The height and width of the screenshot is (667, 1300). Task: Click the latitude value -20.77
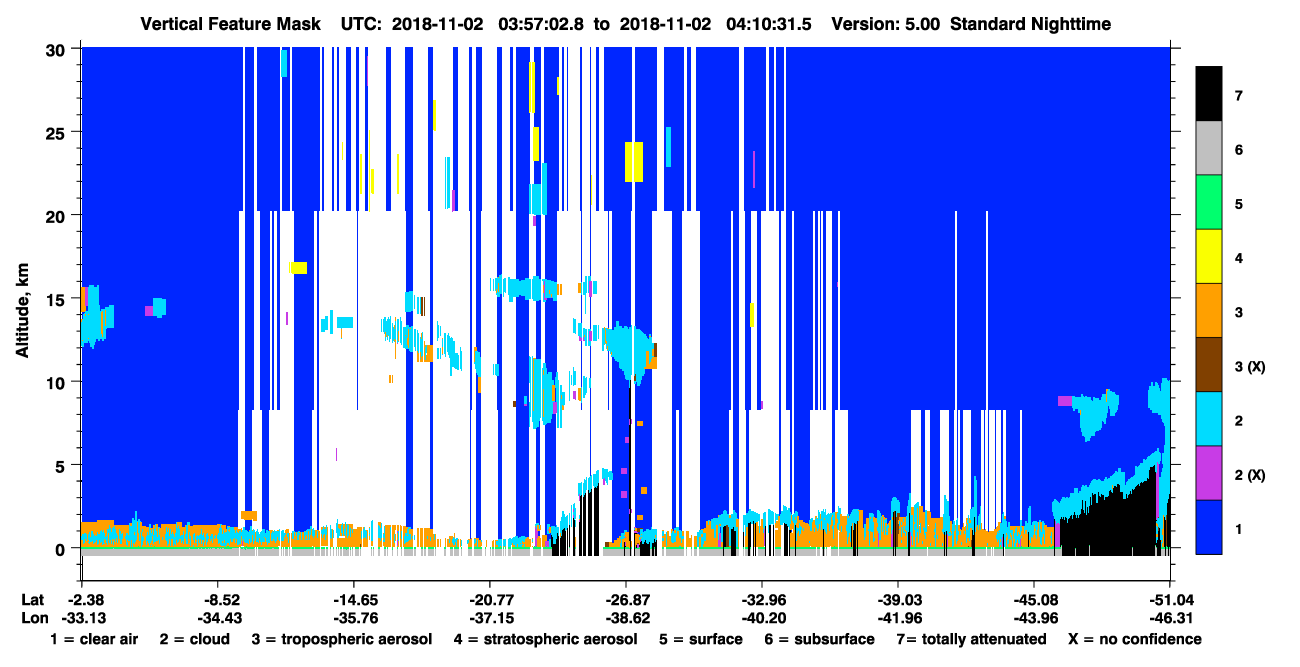point(489,600)
